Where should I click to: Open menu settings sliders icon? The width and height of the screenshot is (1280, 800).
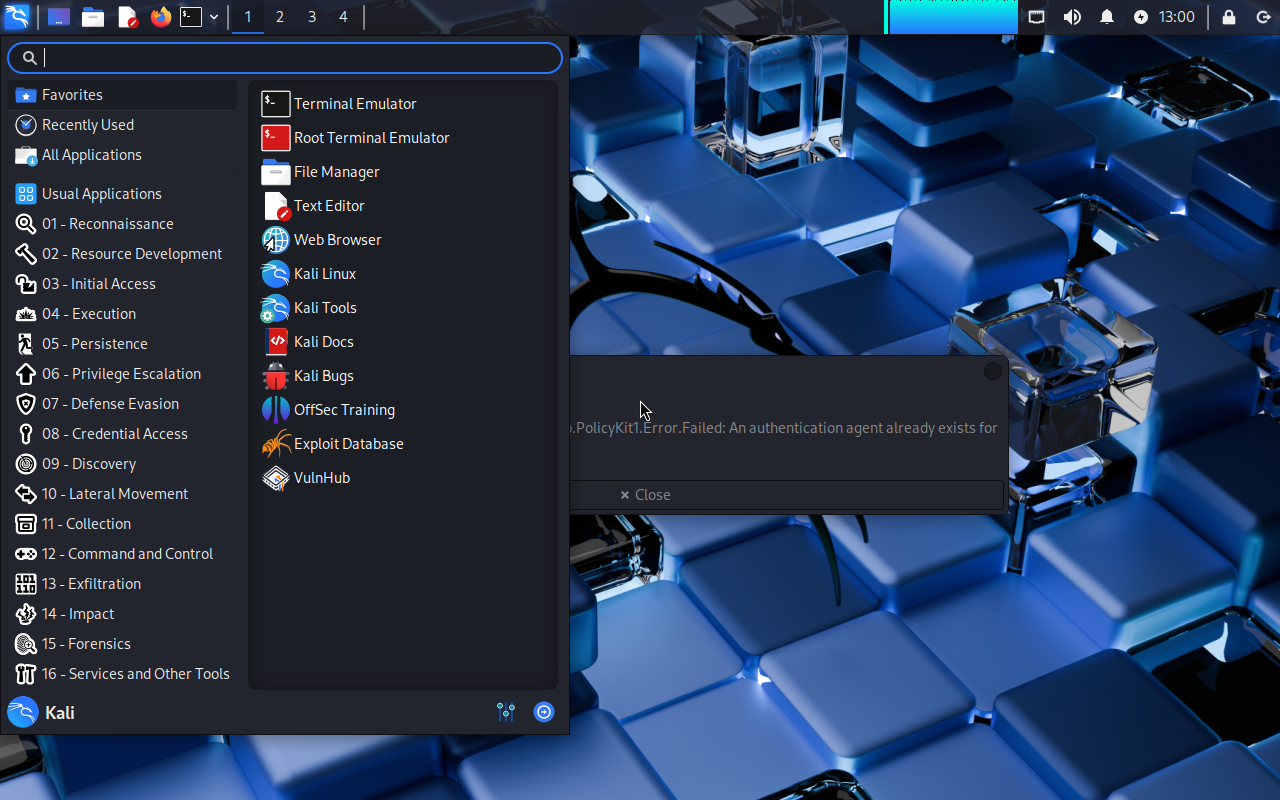pos(506,712)
